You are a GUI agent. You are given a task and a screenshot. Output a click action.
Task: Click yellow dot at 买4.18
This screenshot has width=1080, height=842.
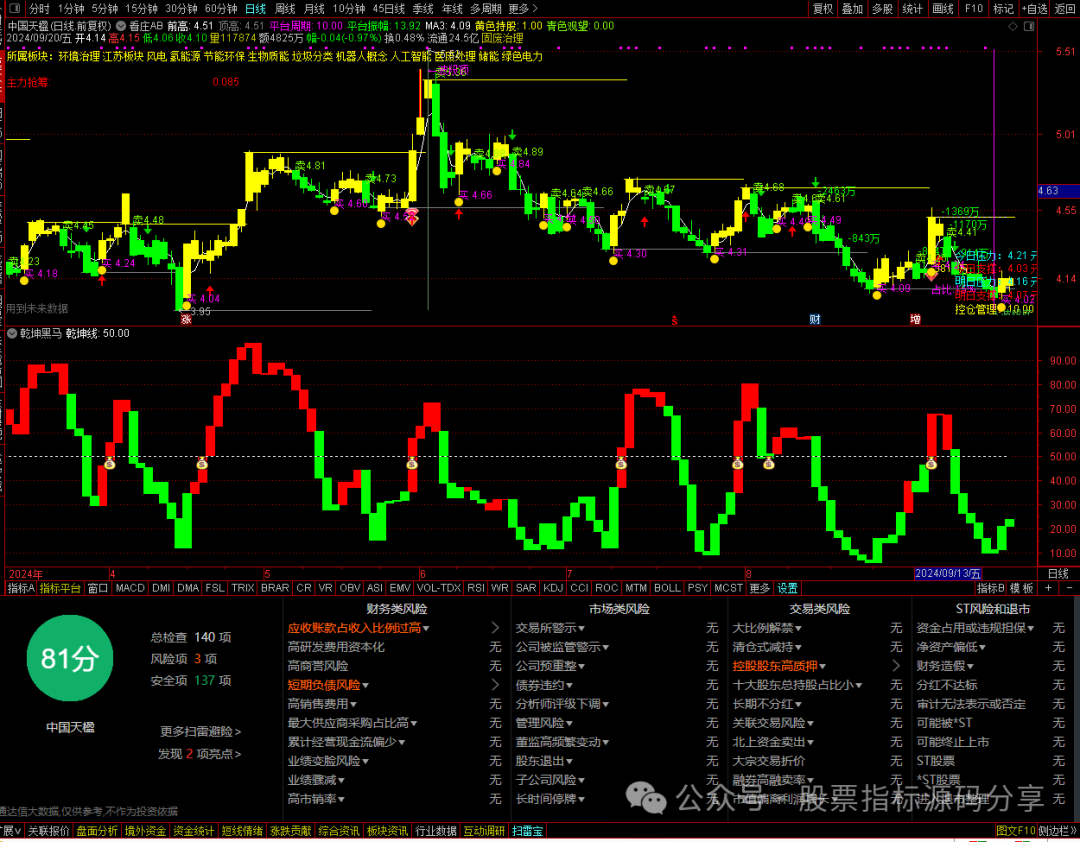pos(25,280)
